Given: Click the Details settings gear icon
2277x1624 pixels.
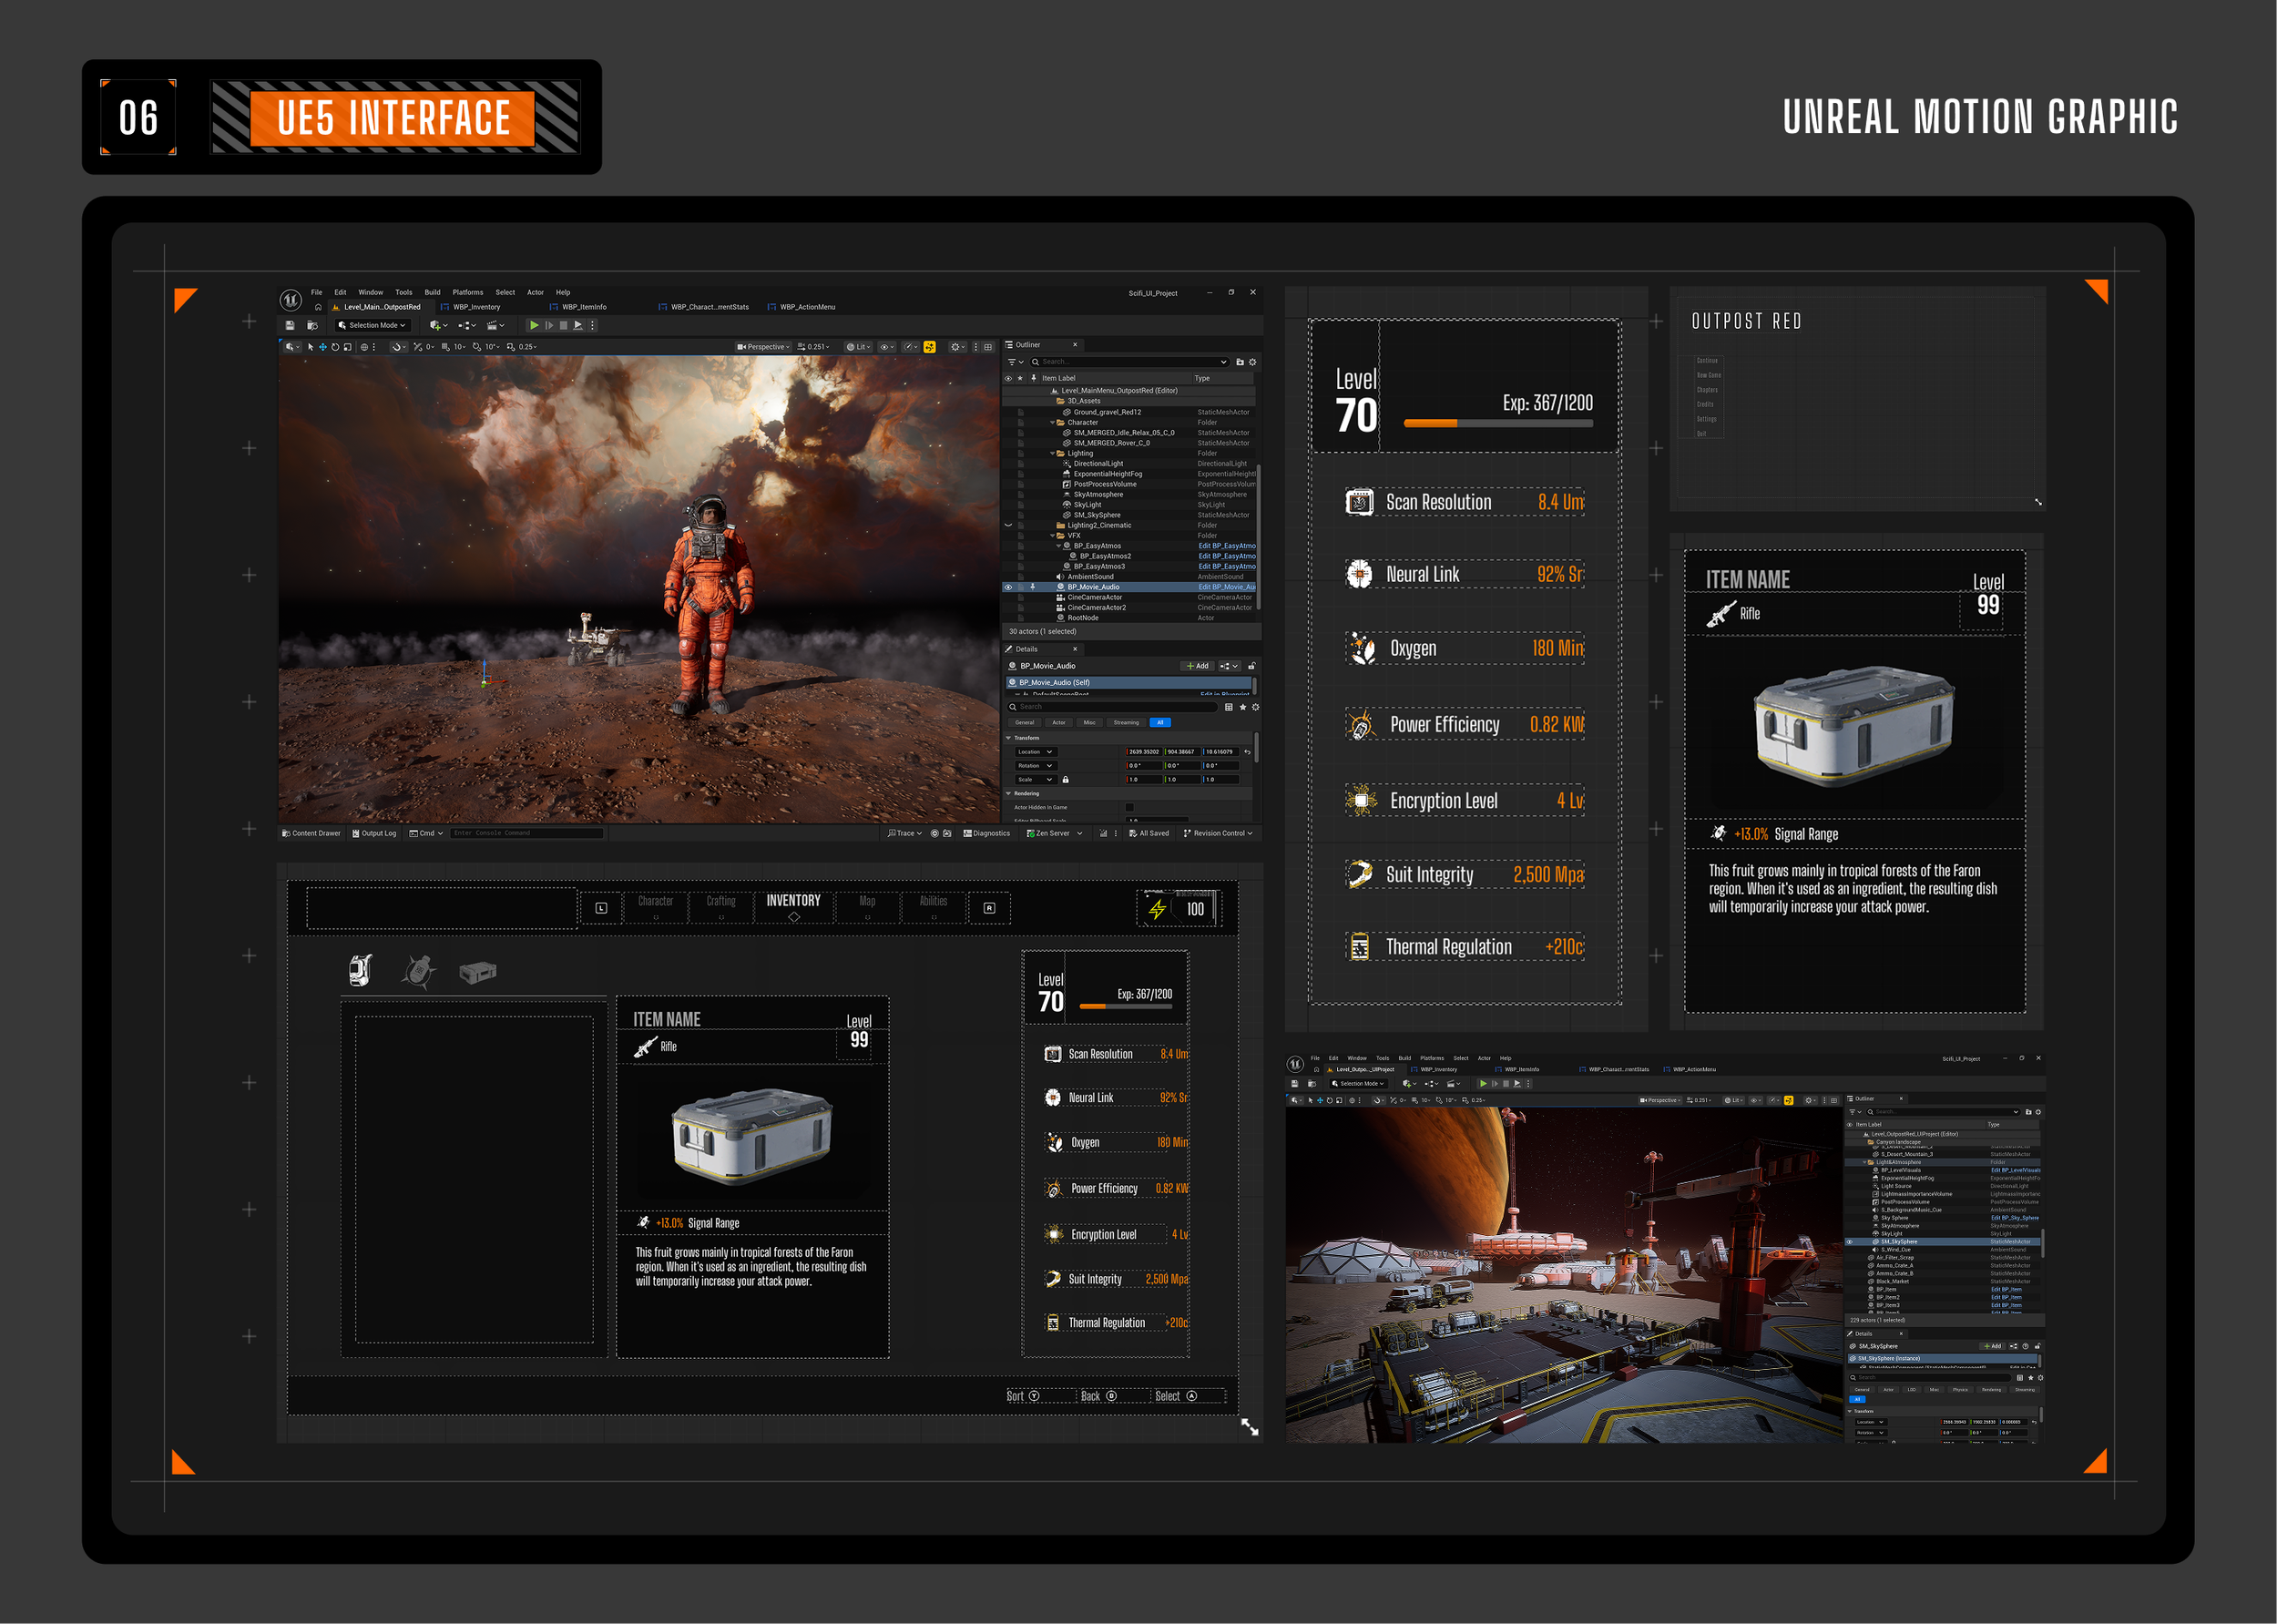Looking at the screenshot, I should pyautogui.click(x=1255, y=707).
